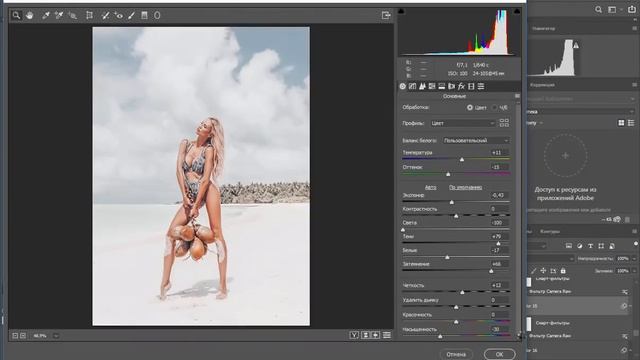Toggle shadow clipping warning in histogram
The width and height of the screenshot is (640, 360).
coord(401,11)
